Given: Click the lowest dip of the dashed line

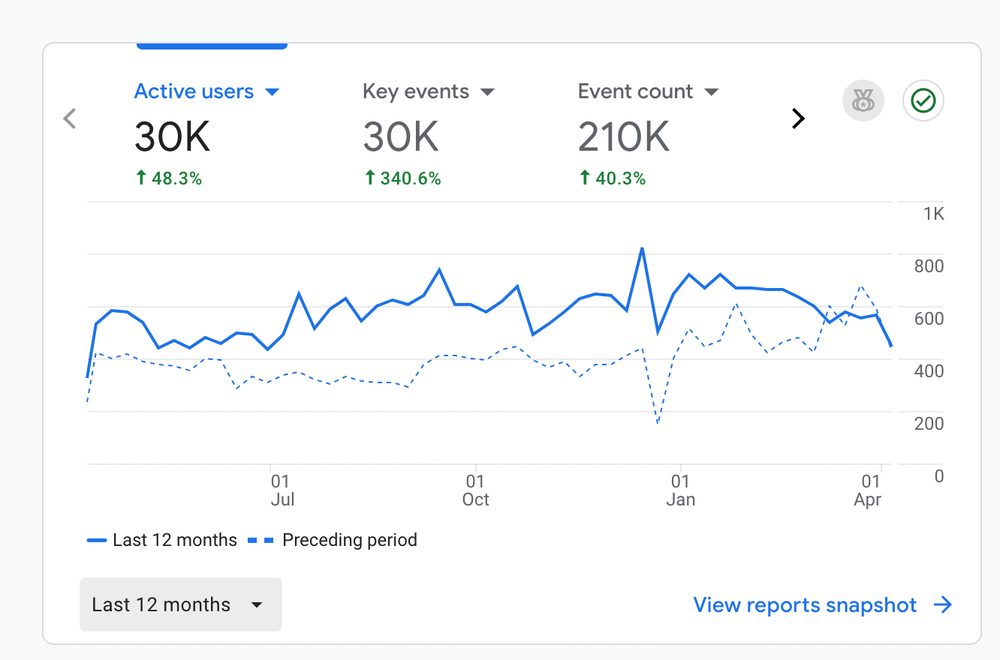Looking at the screenshot, I should [x=658, y=423].
